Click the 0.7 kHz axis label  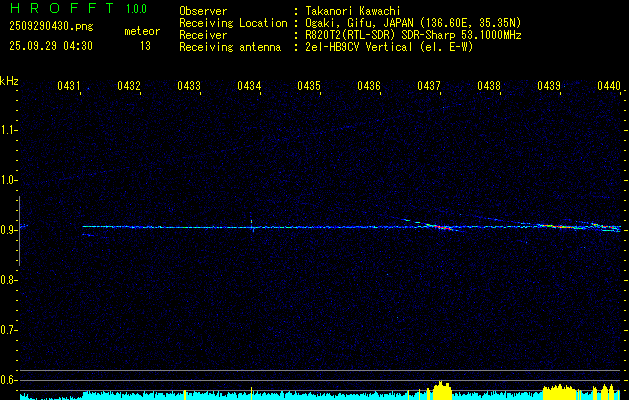(9, 330)
